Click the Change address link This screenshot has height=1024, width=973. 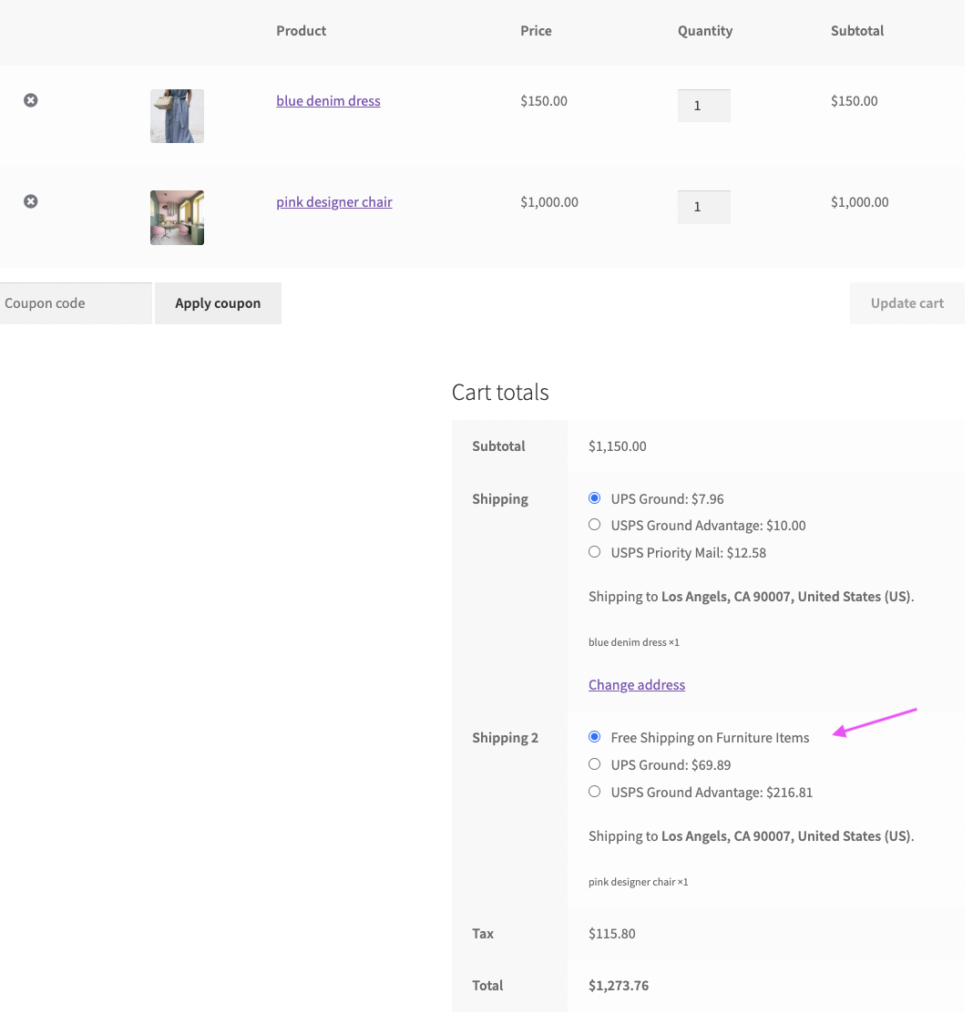coord(636,685)
